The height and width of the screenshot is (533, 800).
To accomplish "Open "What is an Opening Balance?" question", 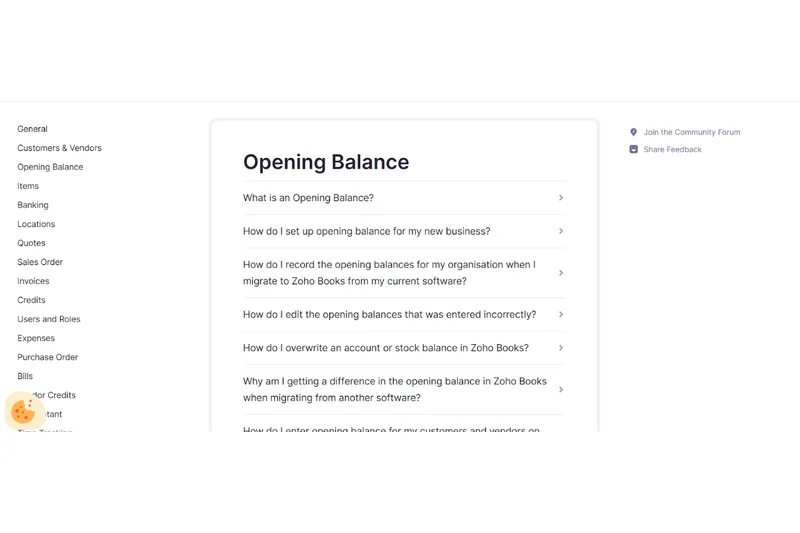I will click(x=308, y=198).
